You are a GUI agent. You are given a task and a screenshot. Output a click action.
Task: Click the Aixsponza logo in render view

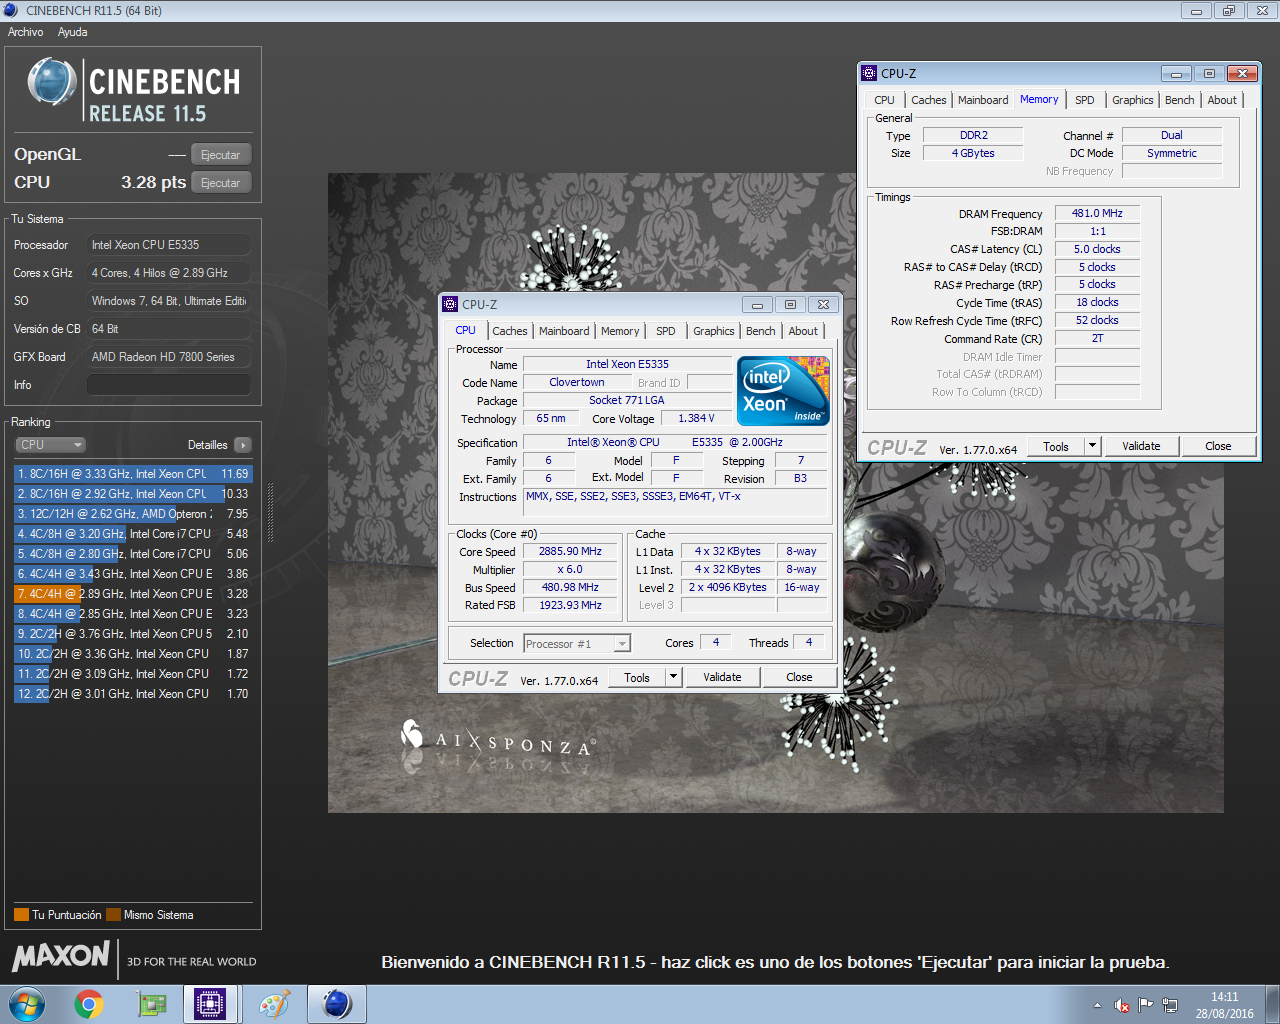click(498, 740)
